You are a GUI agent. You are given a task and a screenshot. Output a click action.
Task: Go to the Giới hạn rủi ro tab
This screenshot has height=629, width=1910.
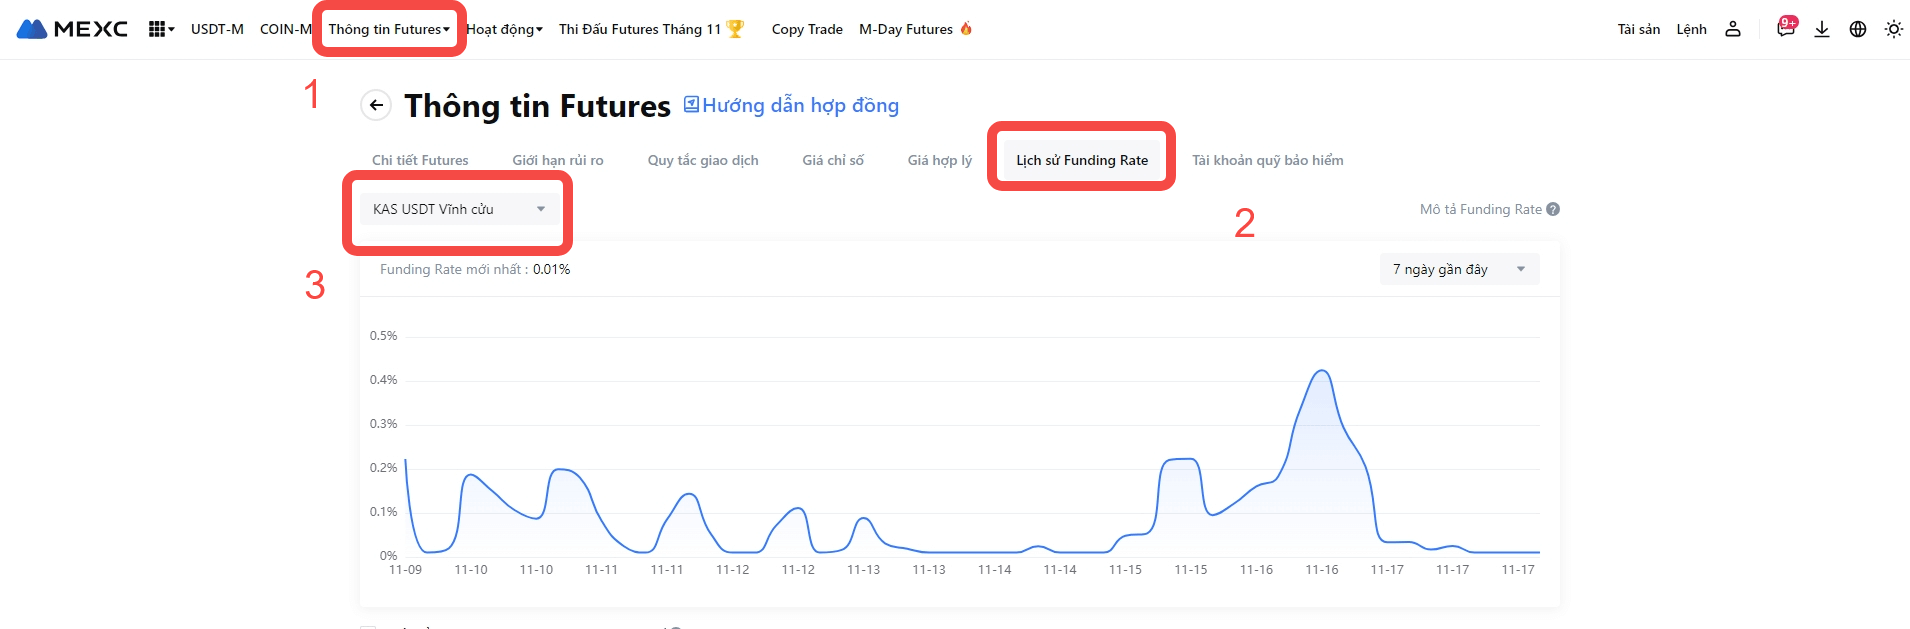pos(558,160)
